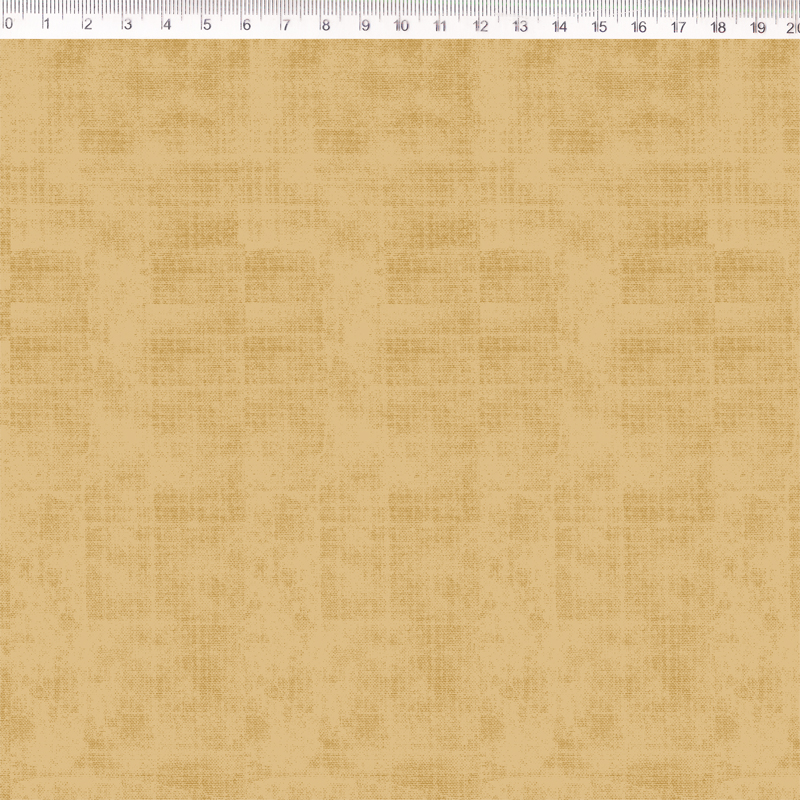The height and width of the screenshot is (800, 800).
Task: Click the number 3 on the ruler
Action: point(126,24)
